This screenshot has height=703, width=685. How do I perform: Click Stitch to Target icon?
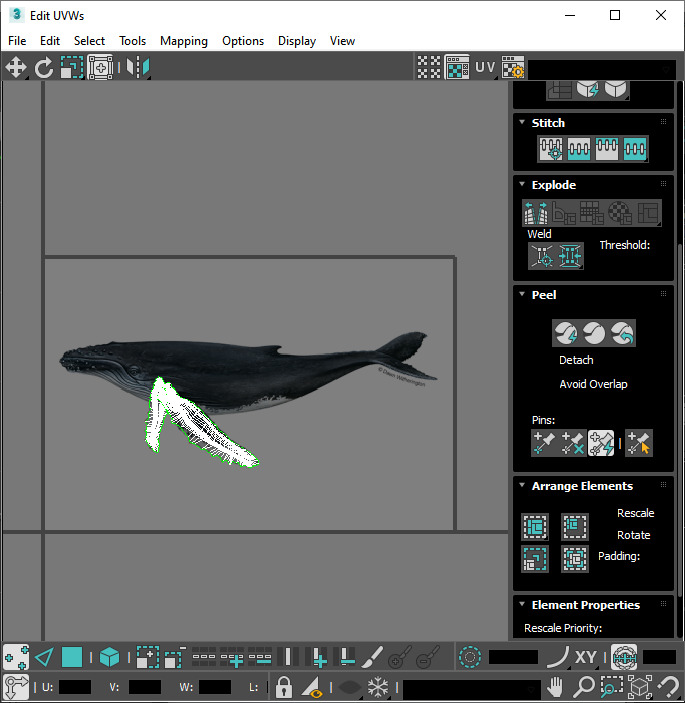(551, 149)
